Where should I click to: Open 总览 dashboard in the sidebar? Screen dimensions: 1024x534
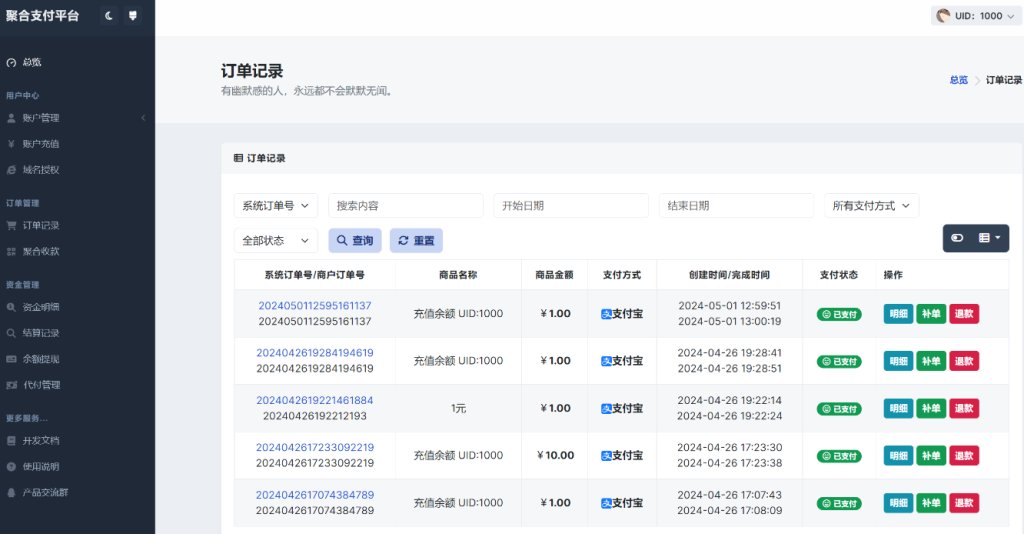[32, 62]
